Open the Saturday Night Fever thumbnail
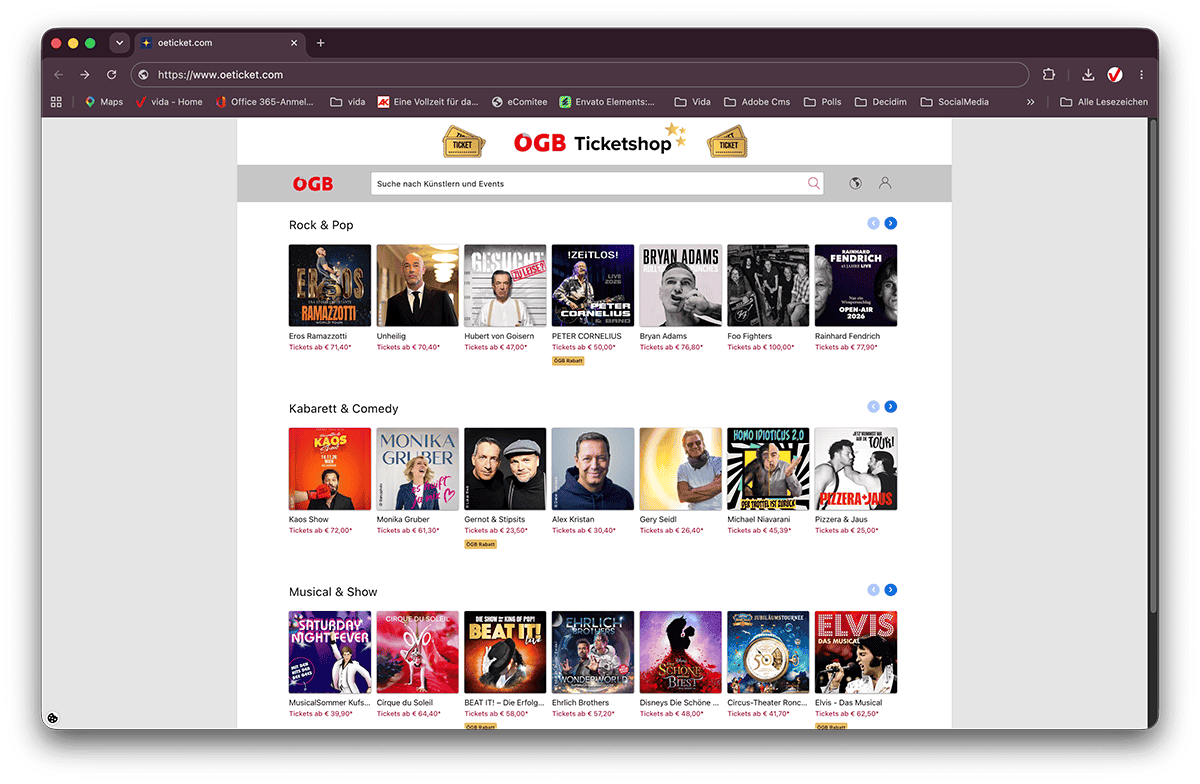The height and width of the screenshot is (784, 1200). (x=330, y=652)
